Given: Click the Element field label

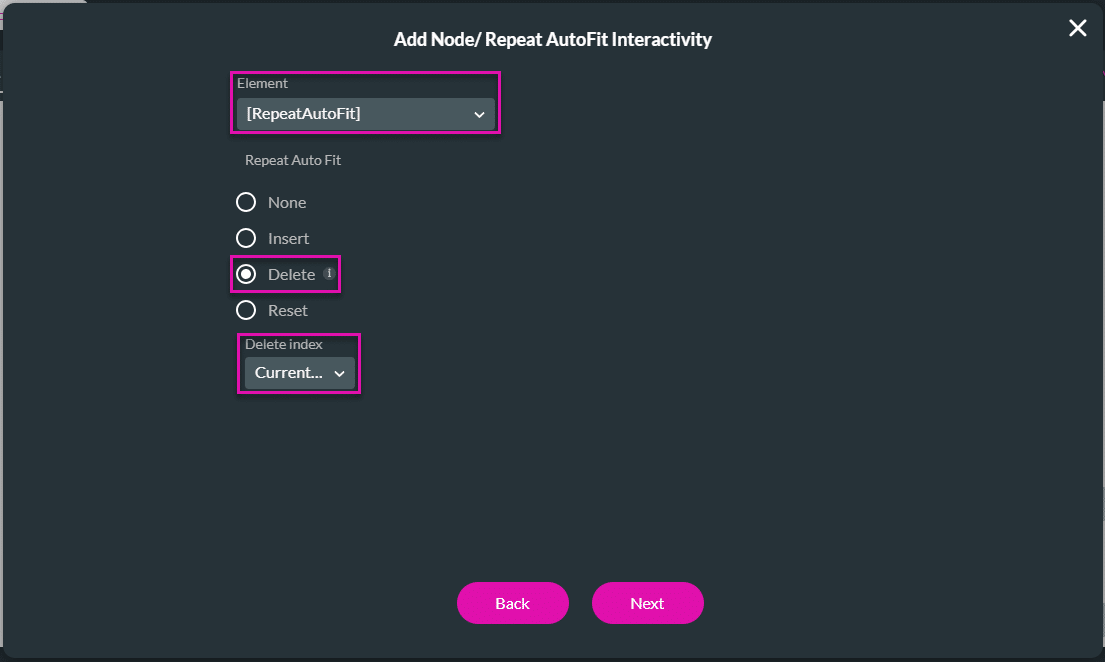Looking at the screenshot, I should (262, 83).
